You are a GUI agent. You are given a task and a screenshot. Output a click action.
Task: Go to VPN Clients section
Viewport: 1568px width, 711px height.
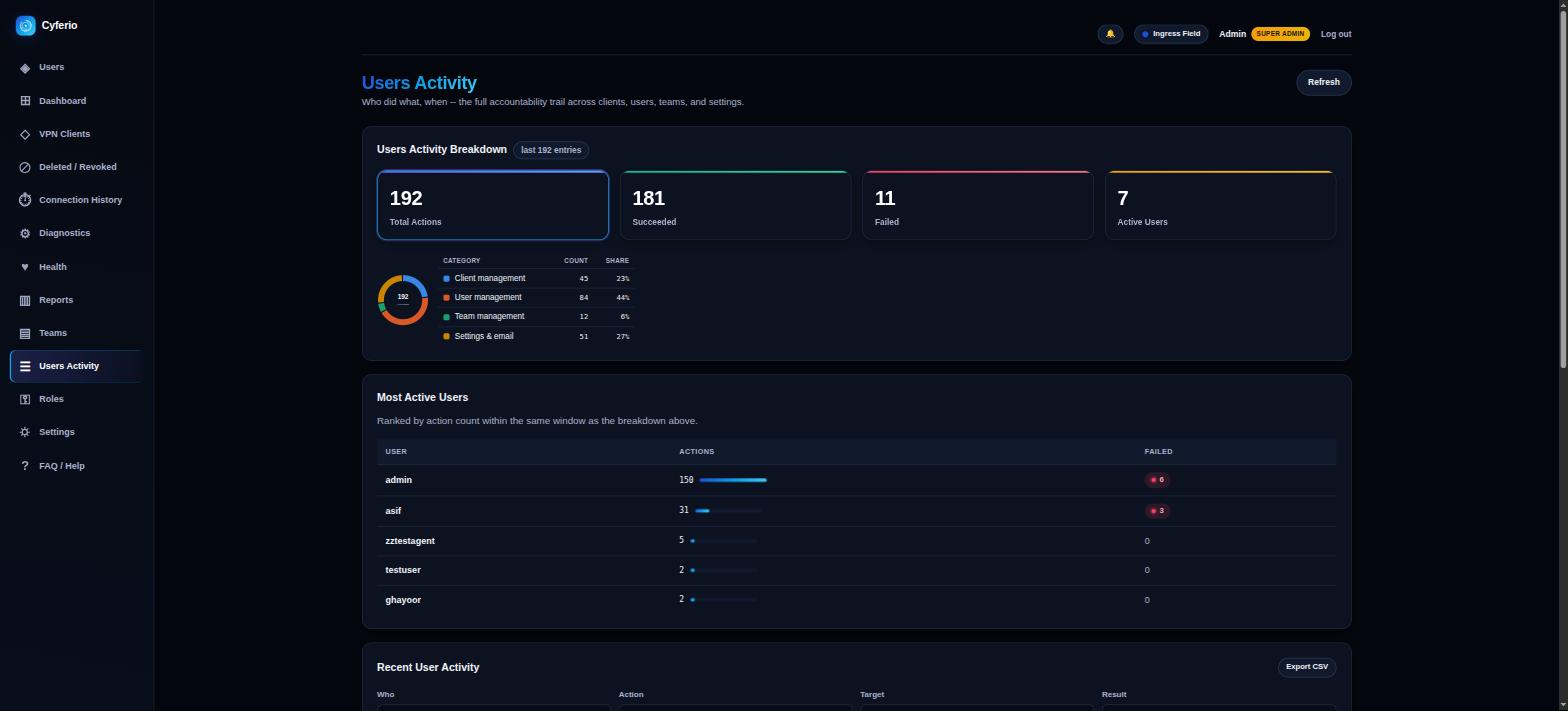(x=76, y=134)
